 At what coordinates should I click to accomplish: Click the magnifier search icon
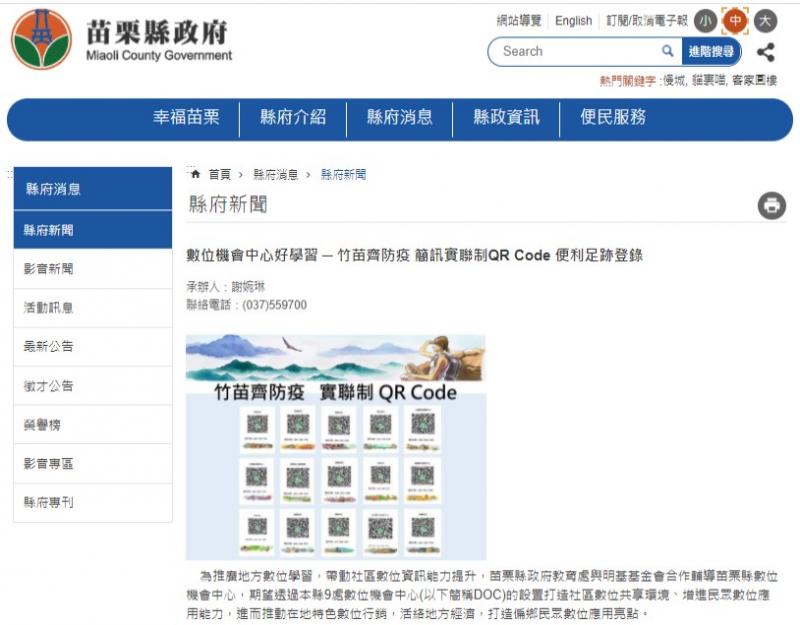(667, 51)
